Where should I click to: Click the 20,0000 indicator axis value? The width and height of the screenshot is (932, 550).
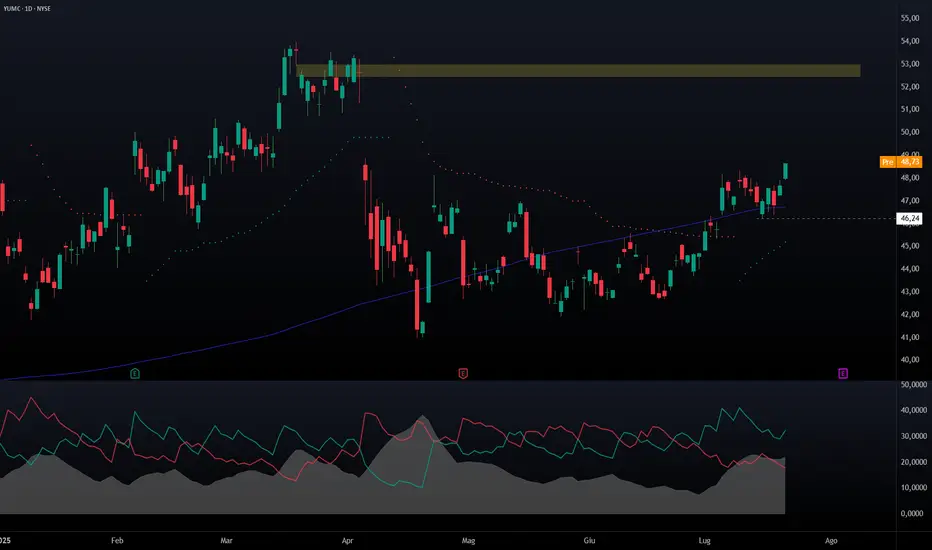(x=914, y=462)
